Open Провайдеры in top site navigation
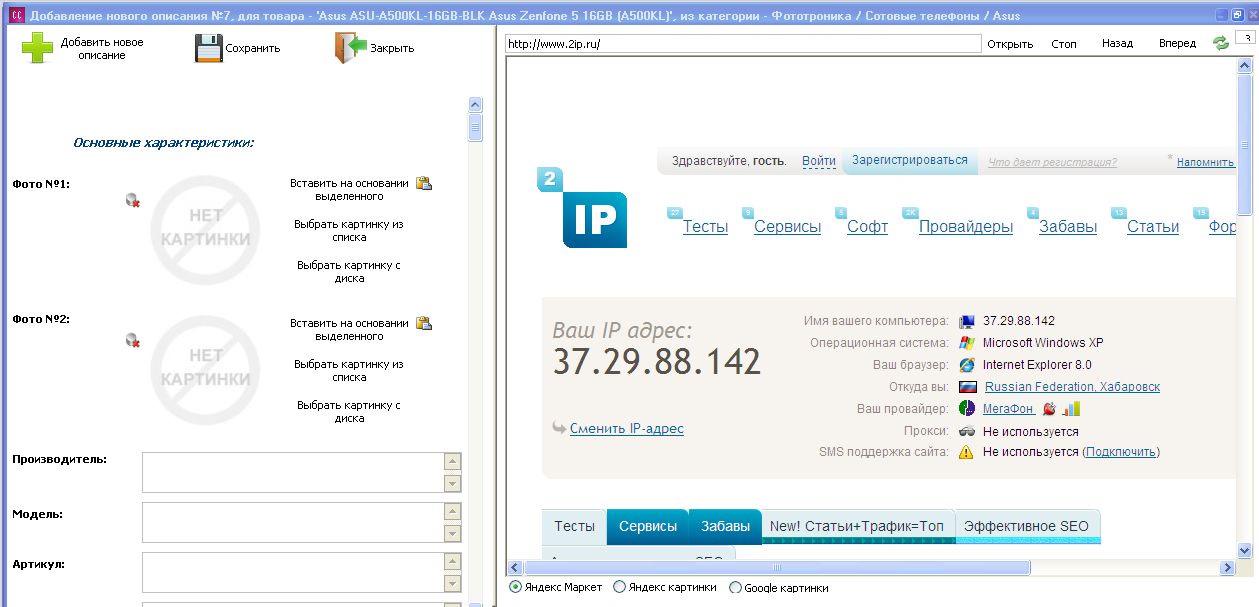This screenshot has width=1259, height=607. click(966, 227)
